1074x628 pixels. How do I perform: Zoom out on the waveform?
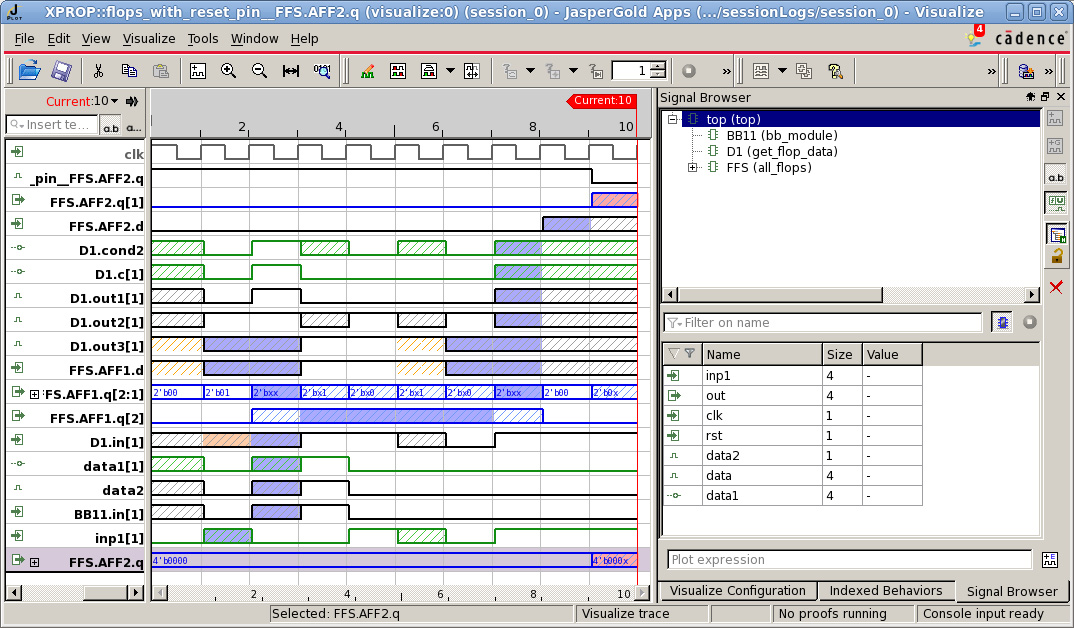click(259, 71)
